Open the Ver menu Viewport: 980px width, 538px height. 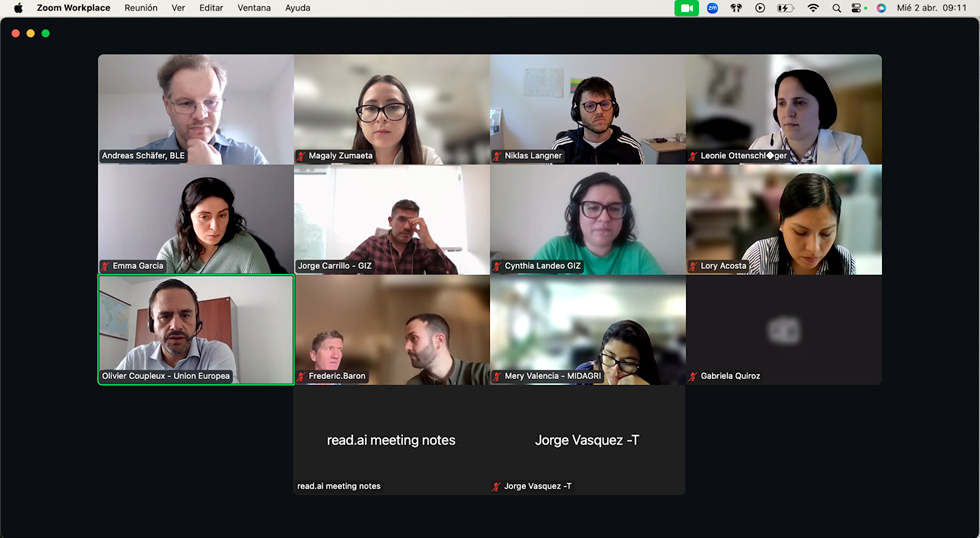(x=178, y=8)
